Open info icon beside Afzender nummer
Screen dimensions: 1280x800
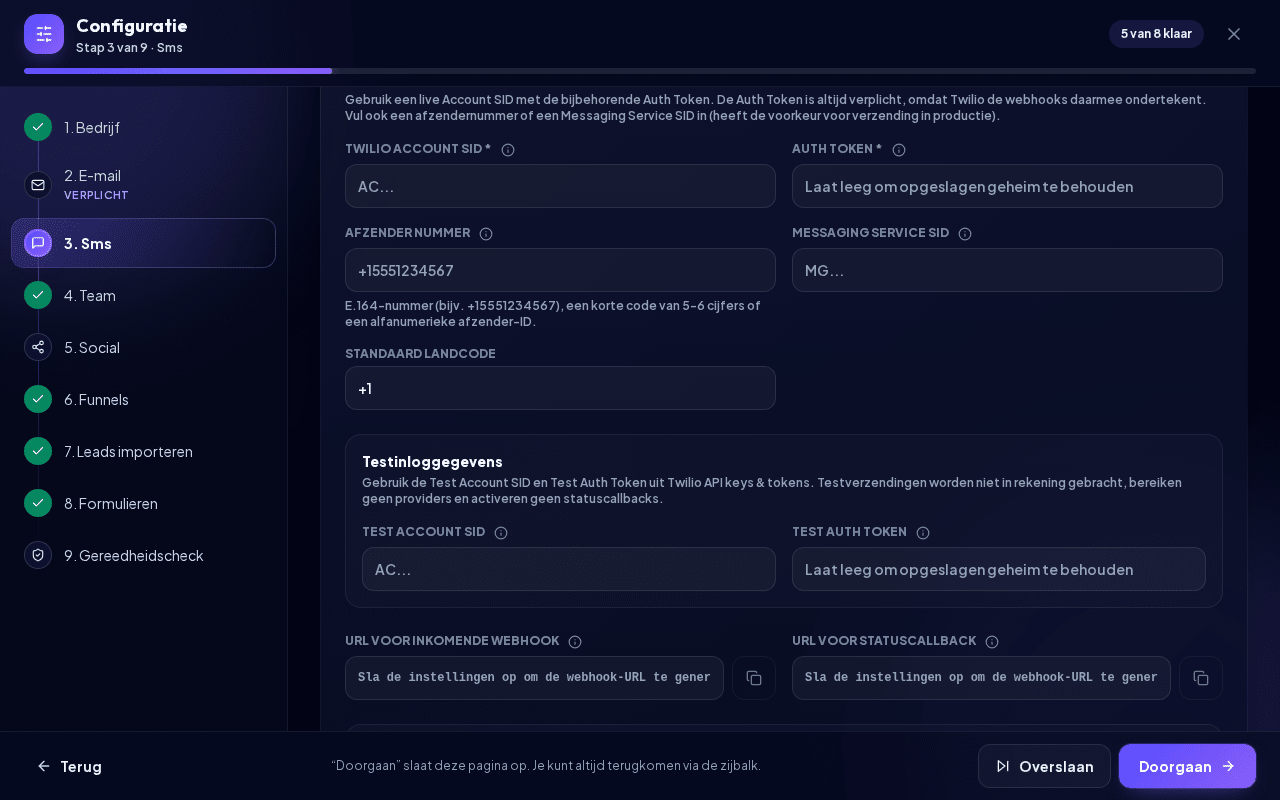(486, 234)
